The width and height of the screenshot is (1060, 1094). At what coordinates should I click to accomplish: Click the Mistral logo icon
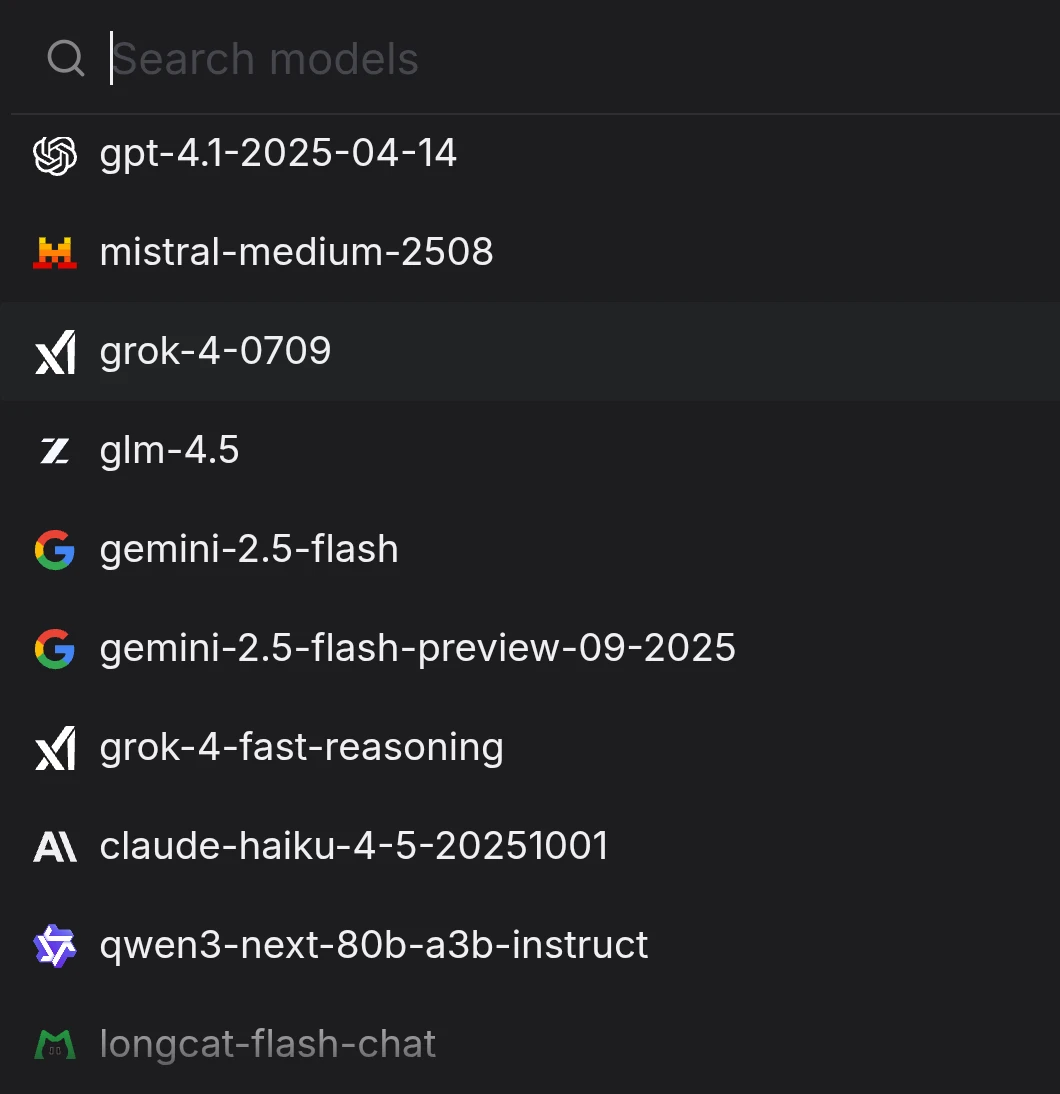pyautogui.click(x=55, y=253)
